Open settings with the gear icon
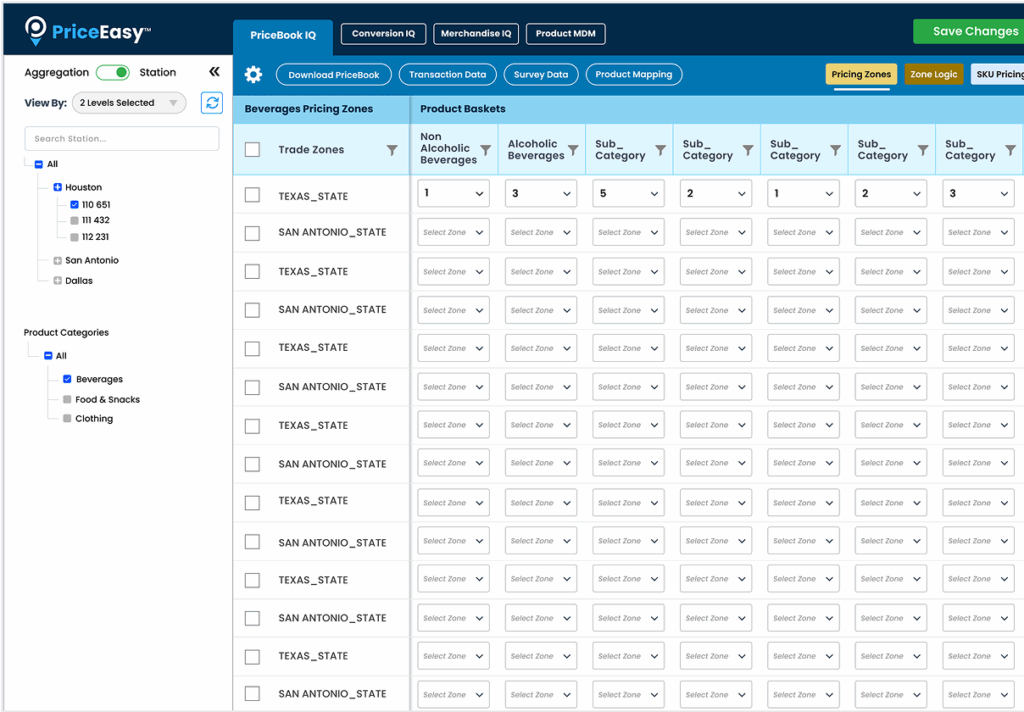Screen dimensions: 1024x712 click(253, 74)
